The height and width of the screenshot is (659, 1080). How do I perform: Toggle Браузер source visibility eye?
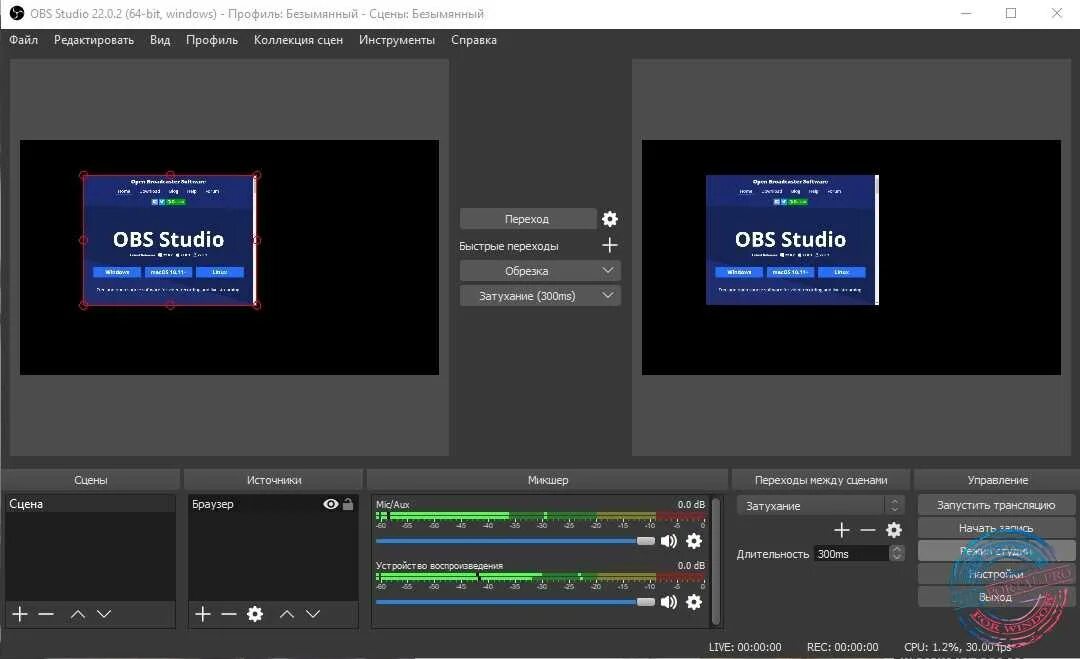pyautogui.click(x=331, y=504)
